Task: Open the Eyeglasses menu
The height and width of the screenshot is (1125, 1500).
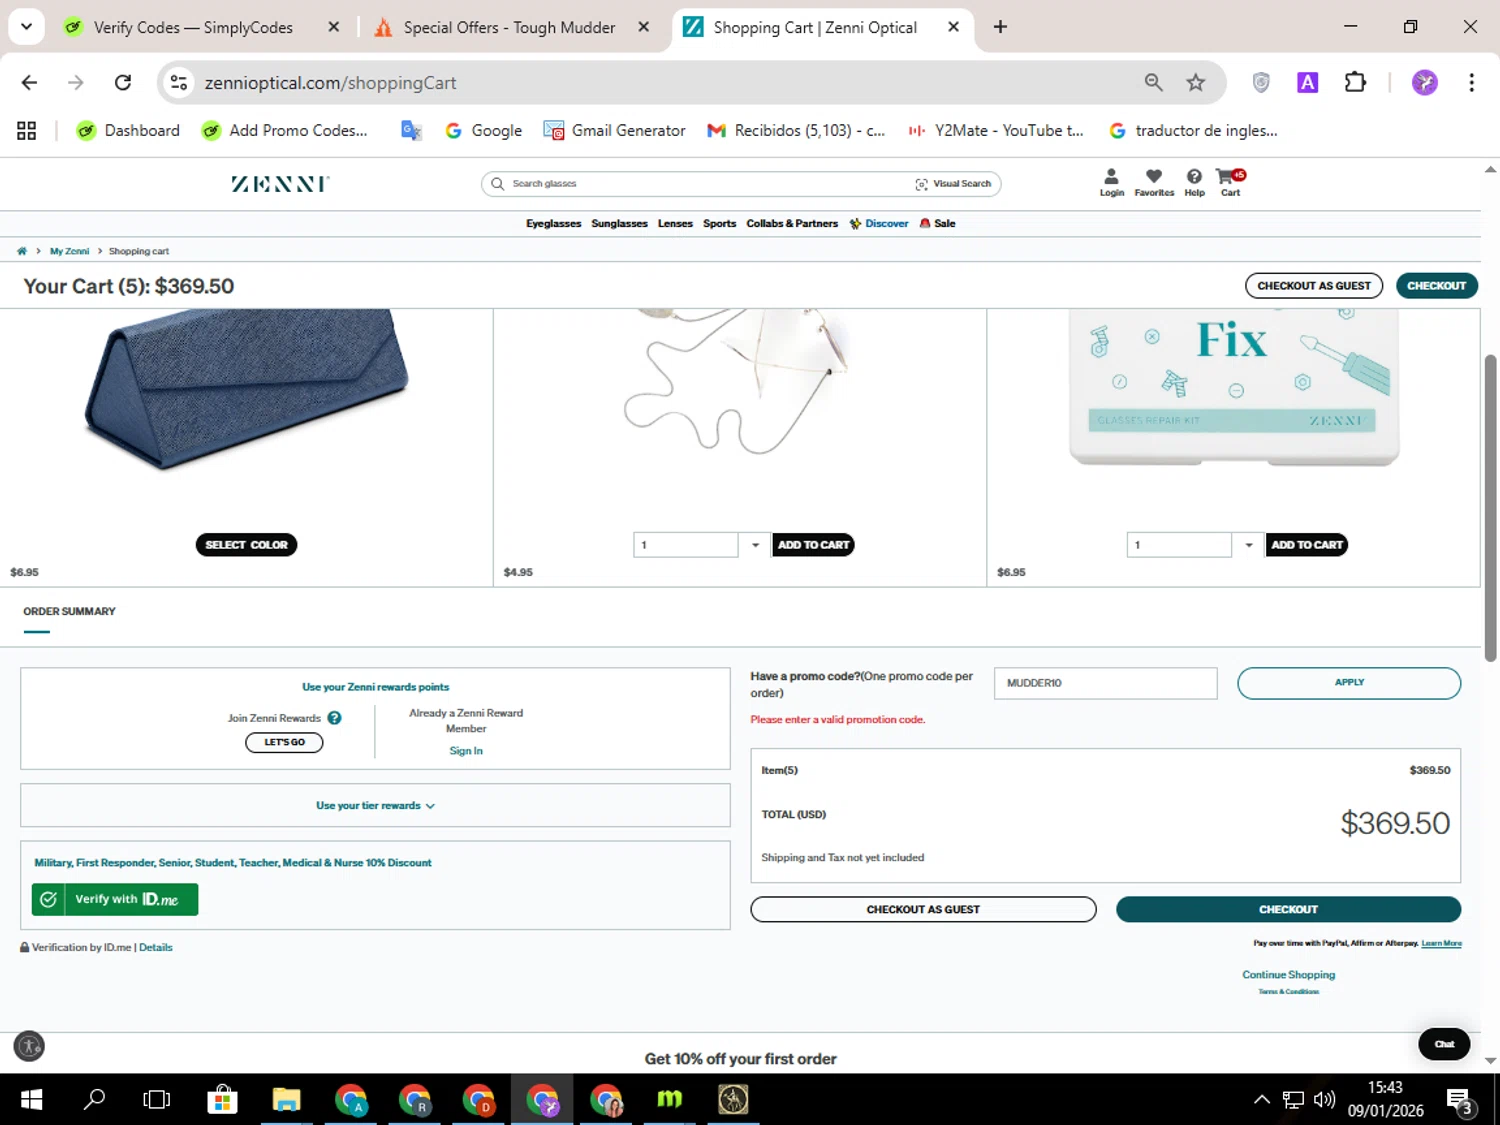Action: [553, 224]
